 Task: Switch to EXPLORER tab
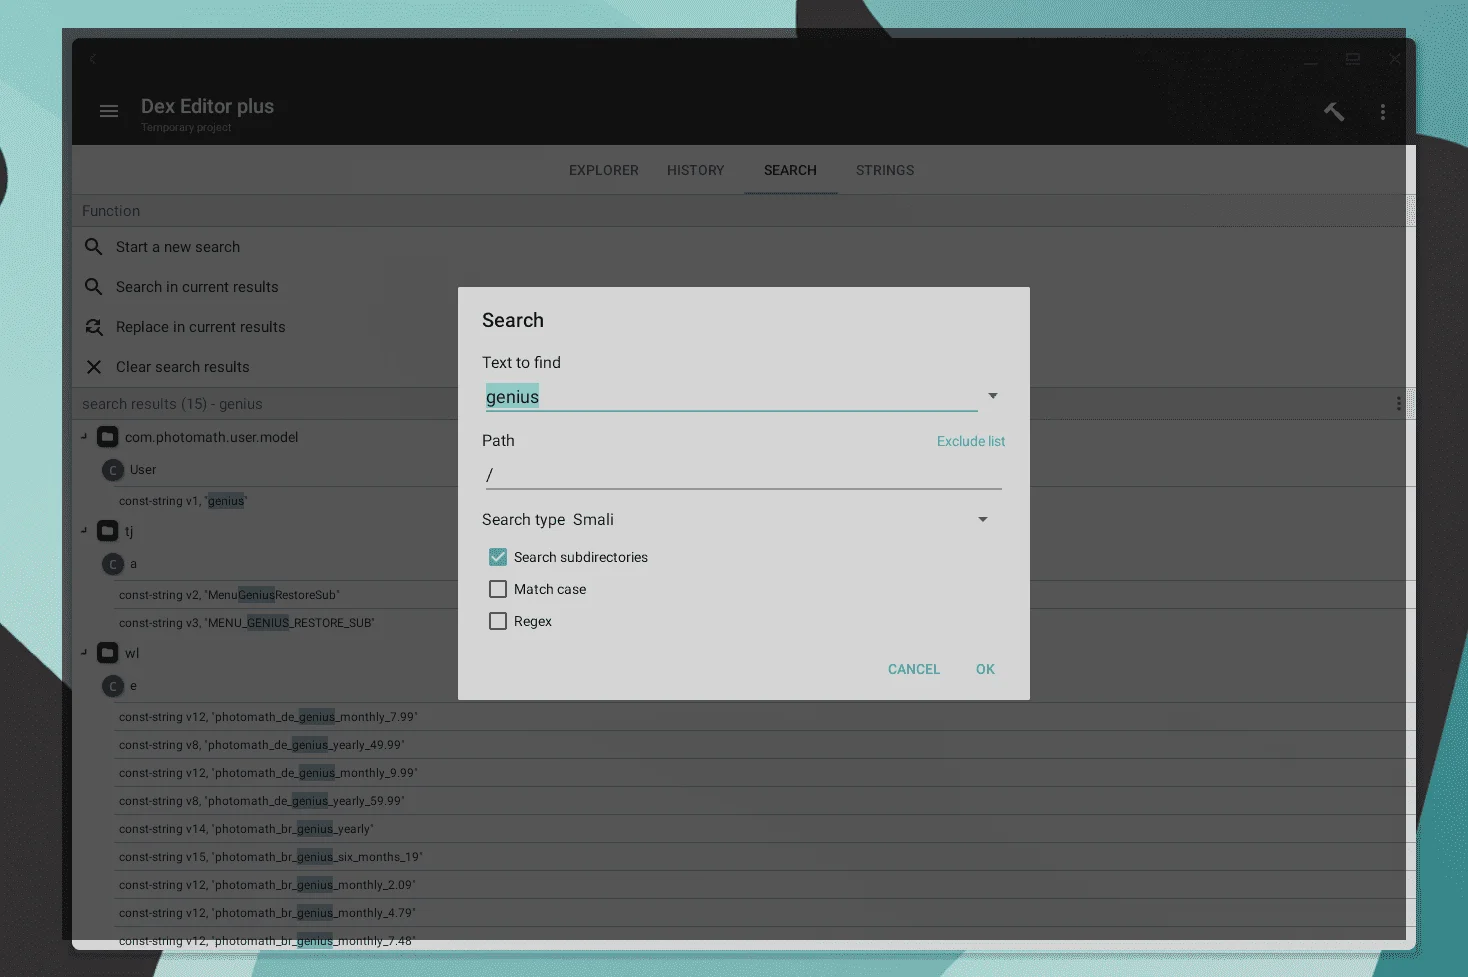(604, 170)
